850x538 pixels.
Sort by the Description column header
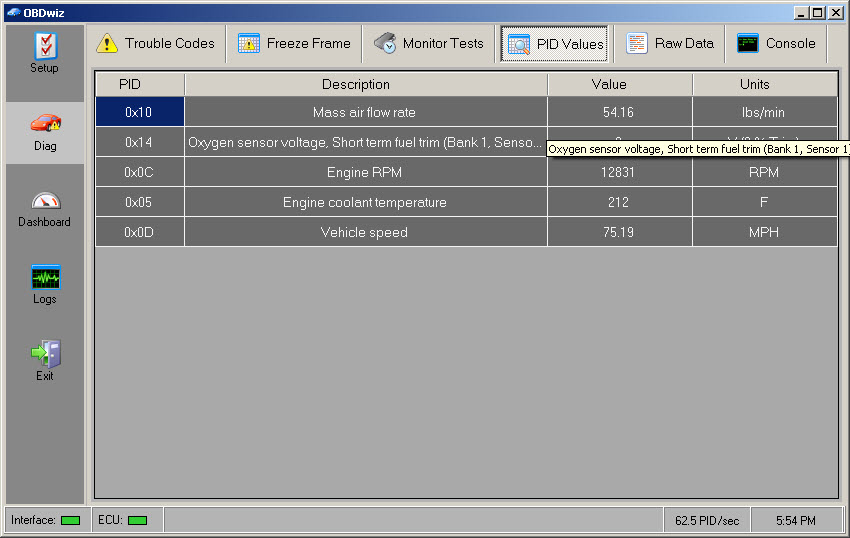(365, 84)
